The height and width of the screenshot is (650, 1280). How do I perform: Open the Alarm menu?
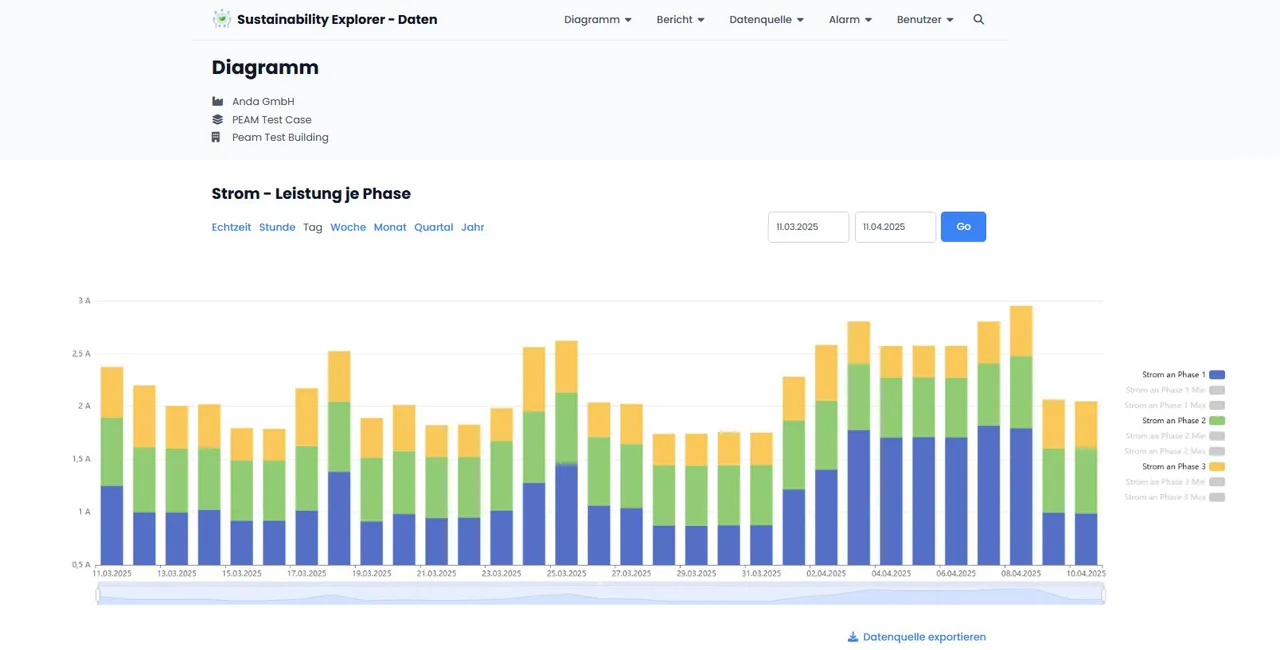point(850,19)
